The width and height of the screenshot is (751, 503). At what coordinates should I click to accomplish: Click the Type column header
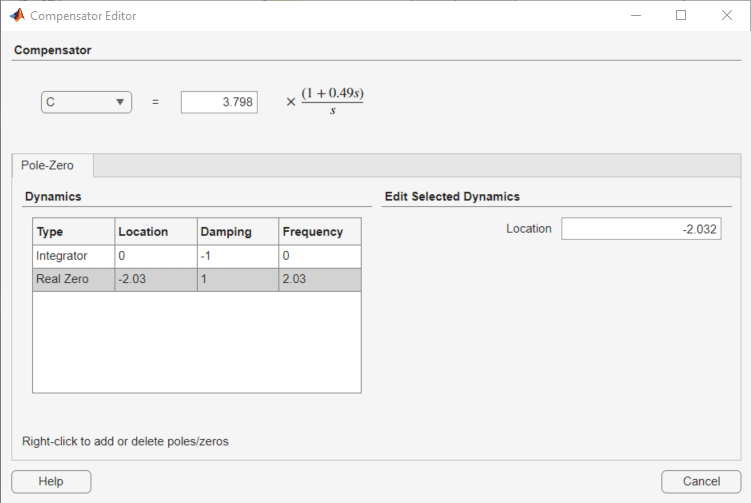[74, 232]
